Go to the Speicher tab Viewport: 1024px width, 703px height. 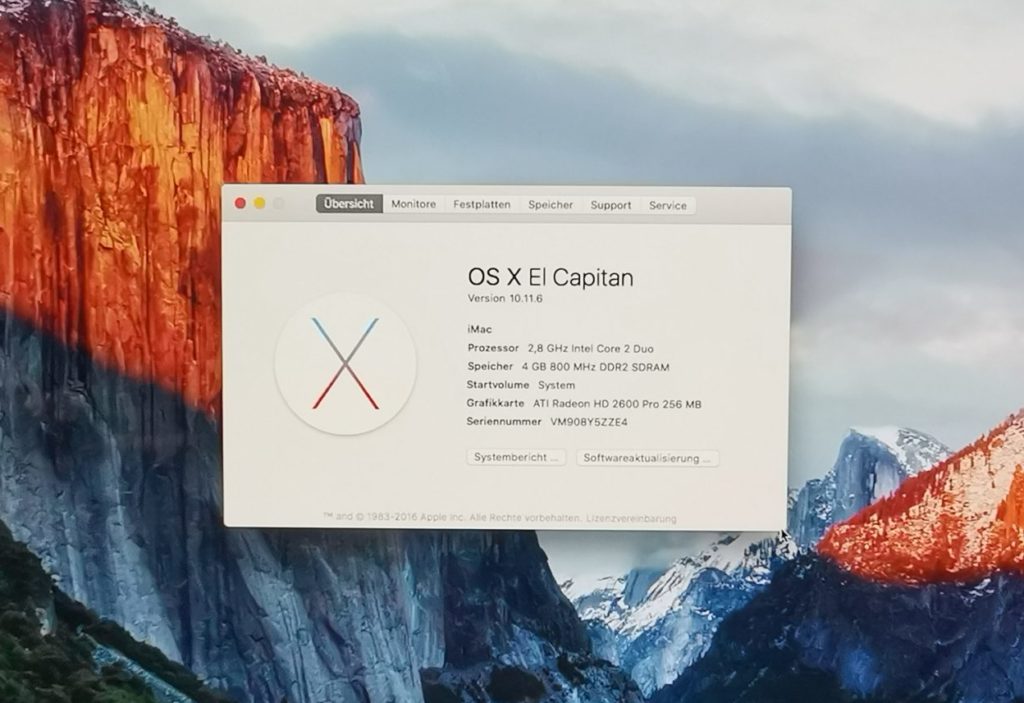551,205
